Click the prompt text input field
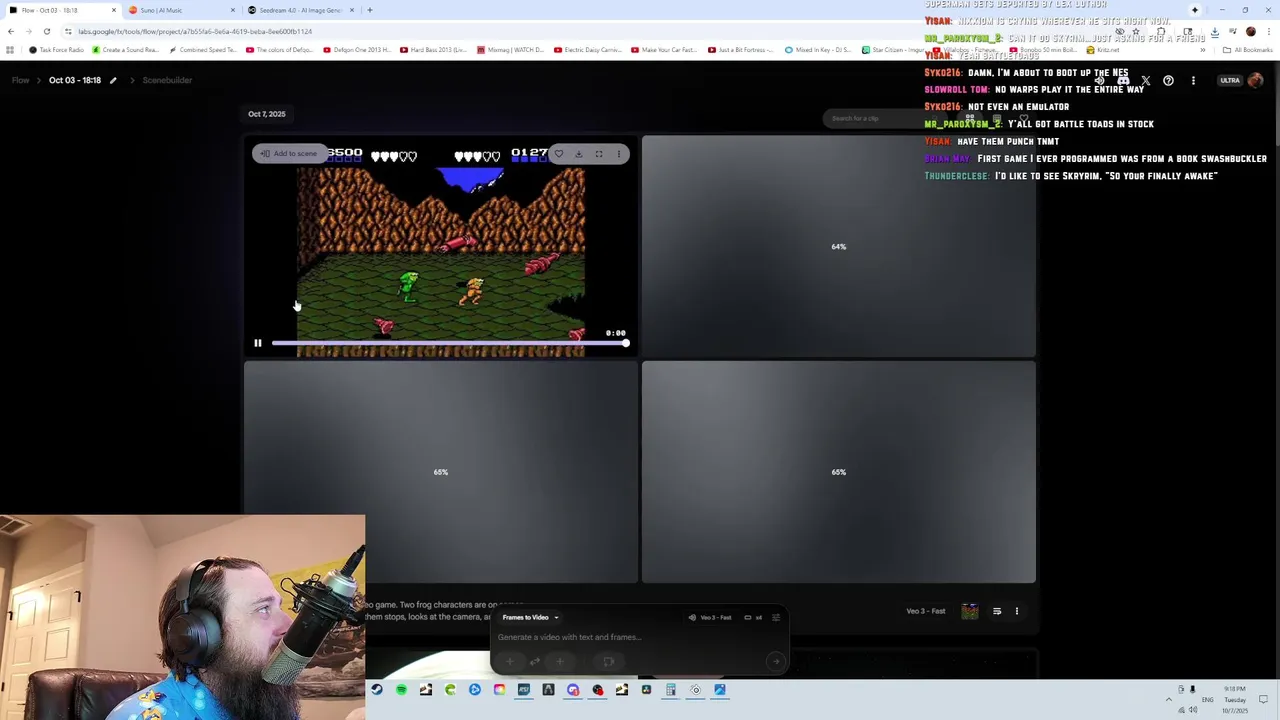This screenshot has height=720, width=1280. (x=638, y=637)
